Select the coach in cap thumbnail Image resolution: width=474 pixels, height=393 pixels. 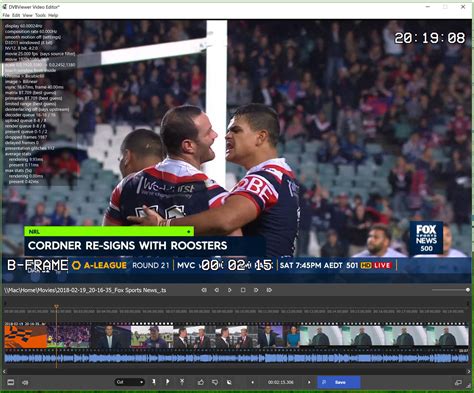click(152, 337)
